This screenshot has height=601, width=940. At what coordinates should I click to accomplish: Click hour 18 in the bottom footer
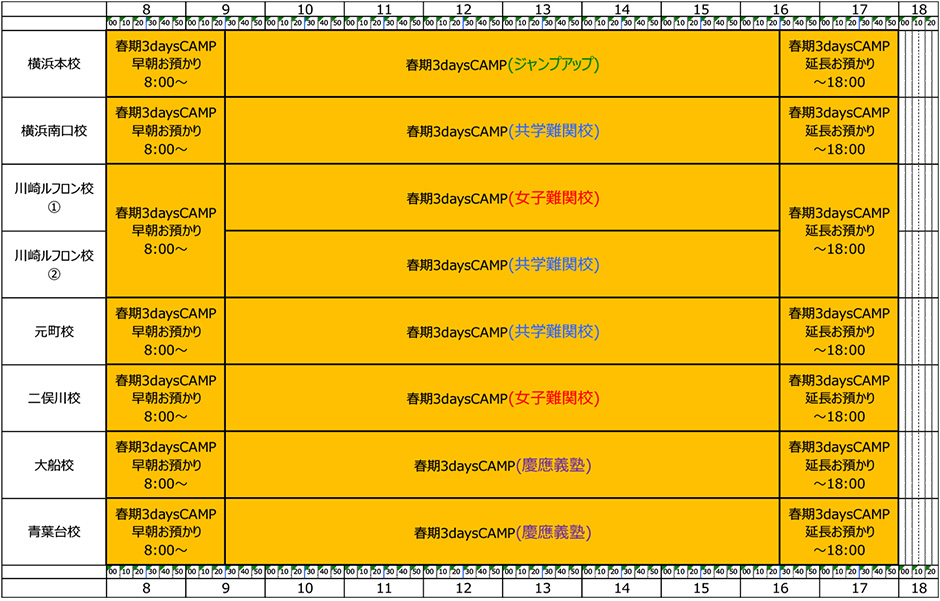coord(919,588)
